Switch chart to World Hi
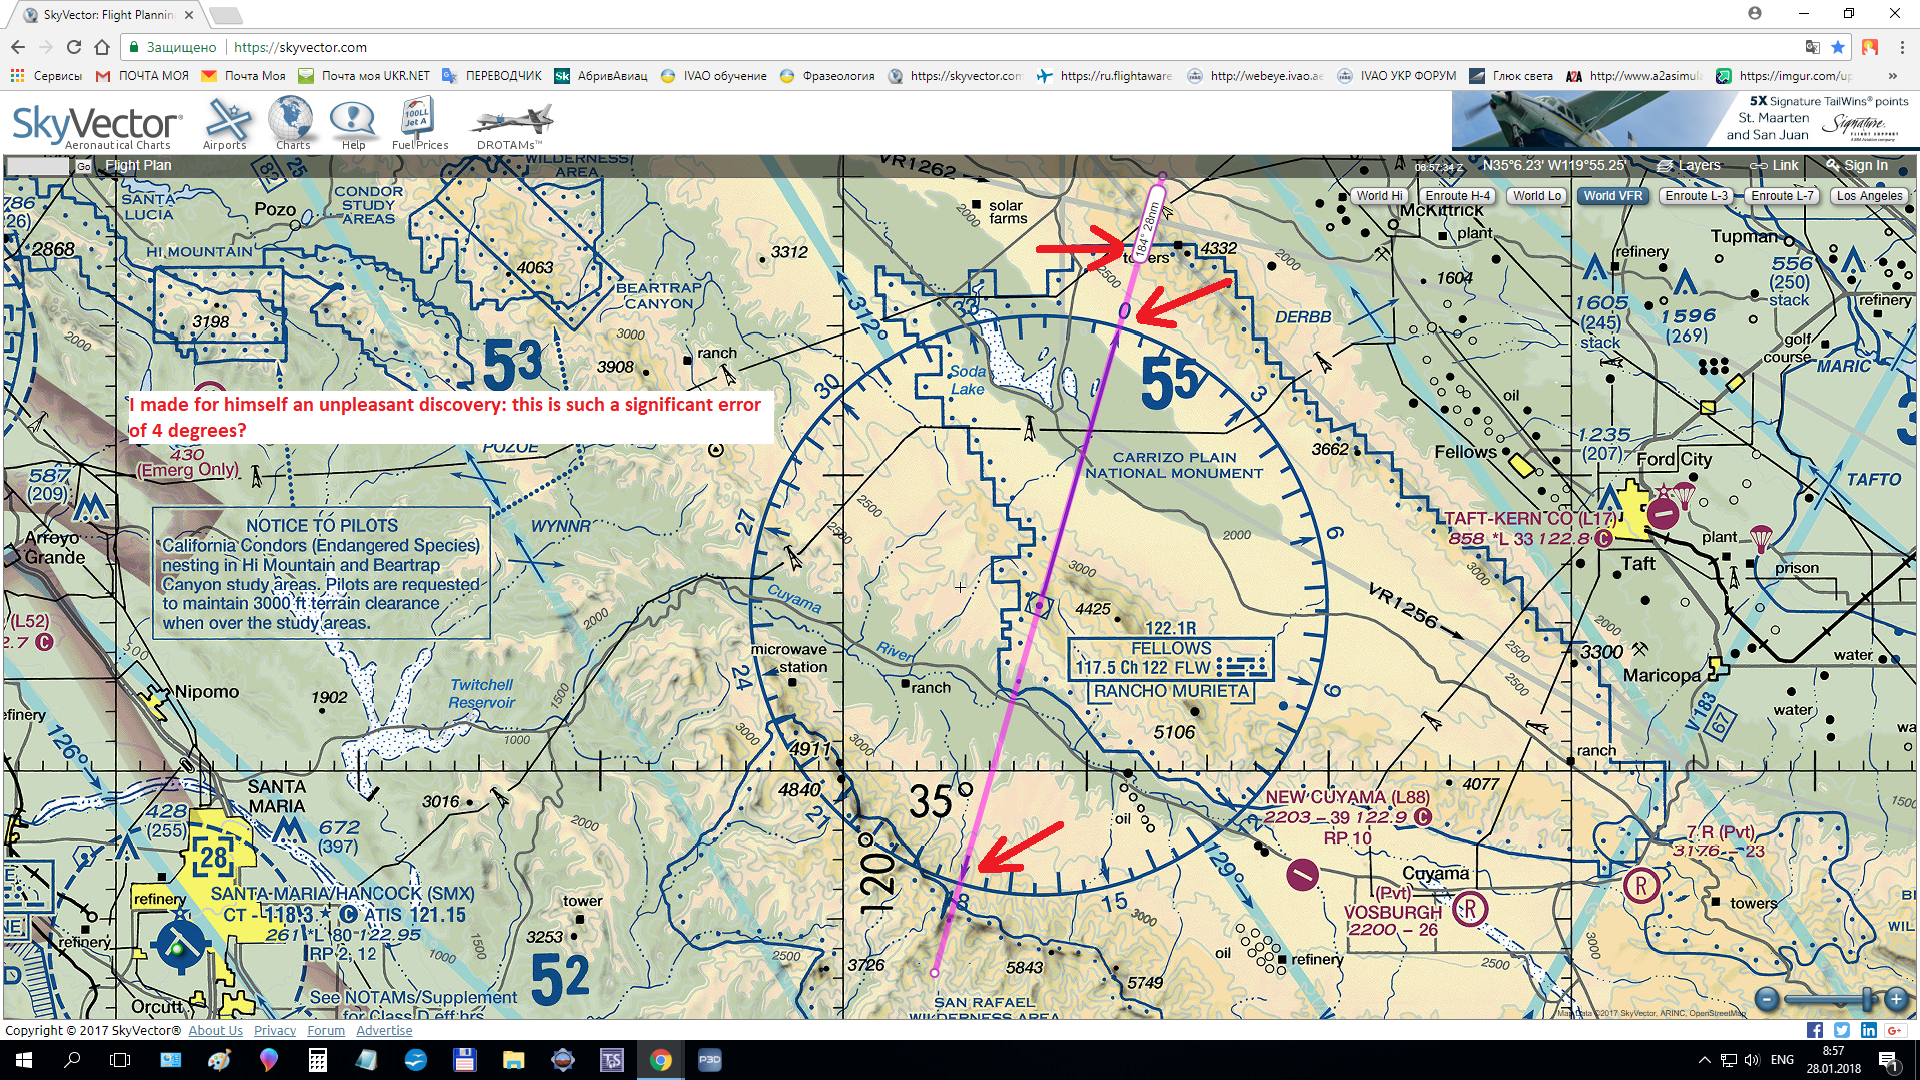 coord(1379,196)
